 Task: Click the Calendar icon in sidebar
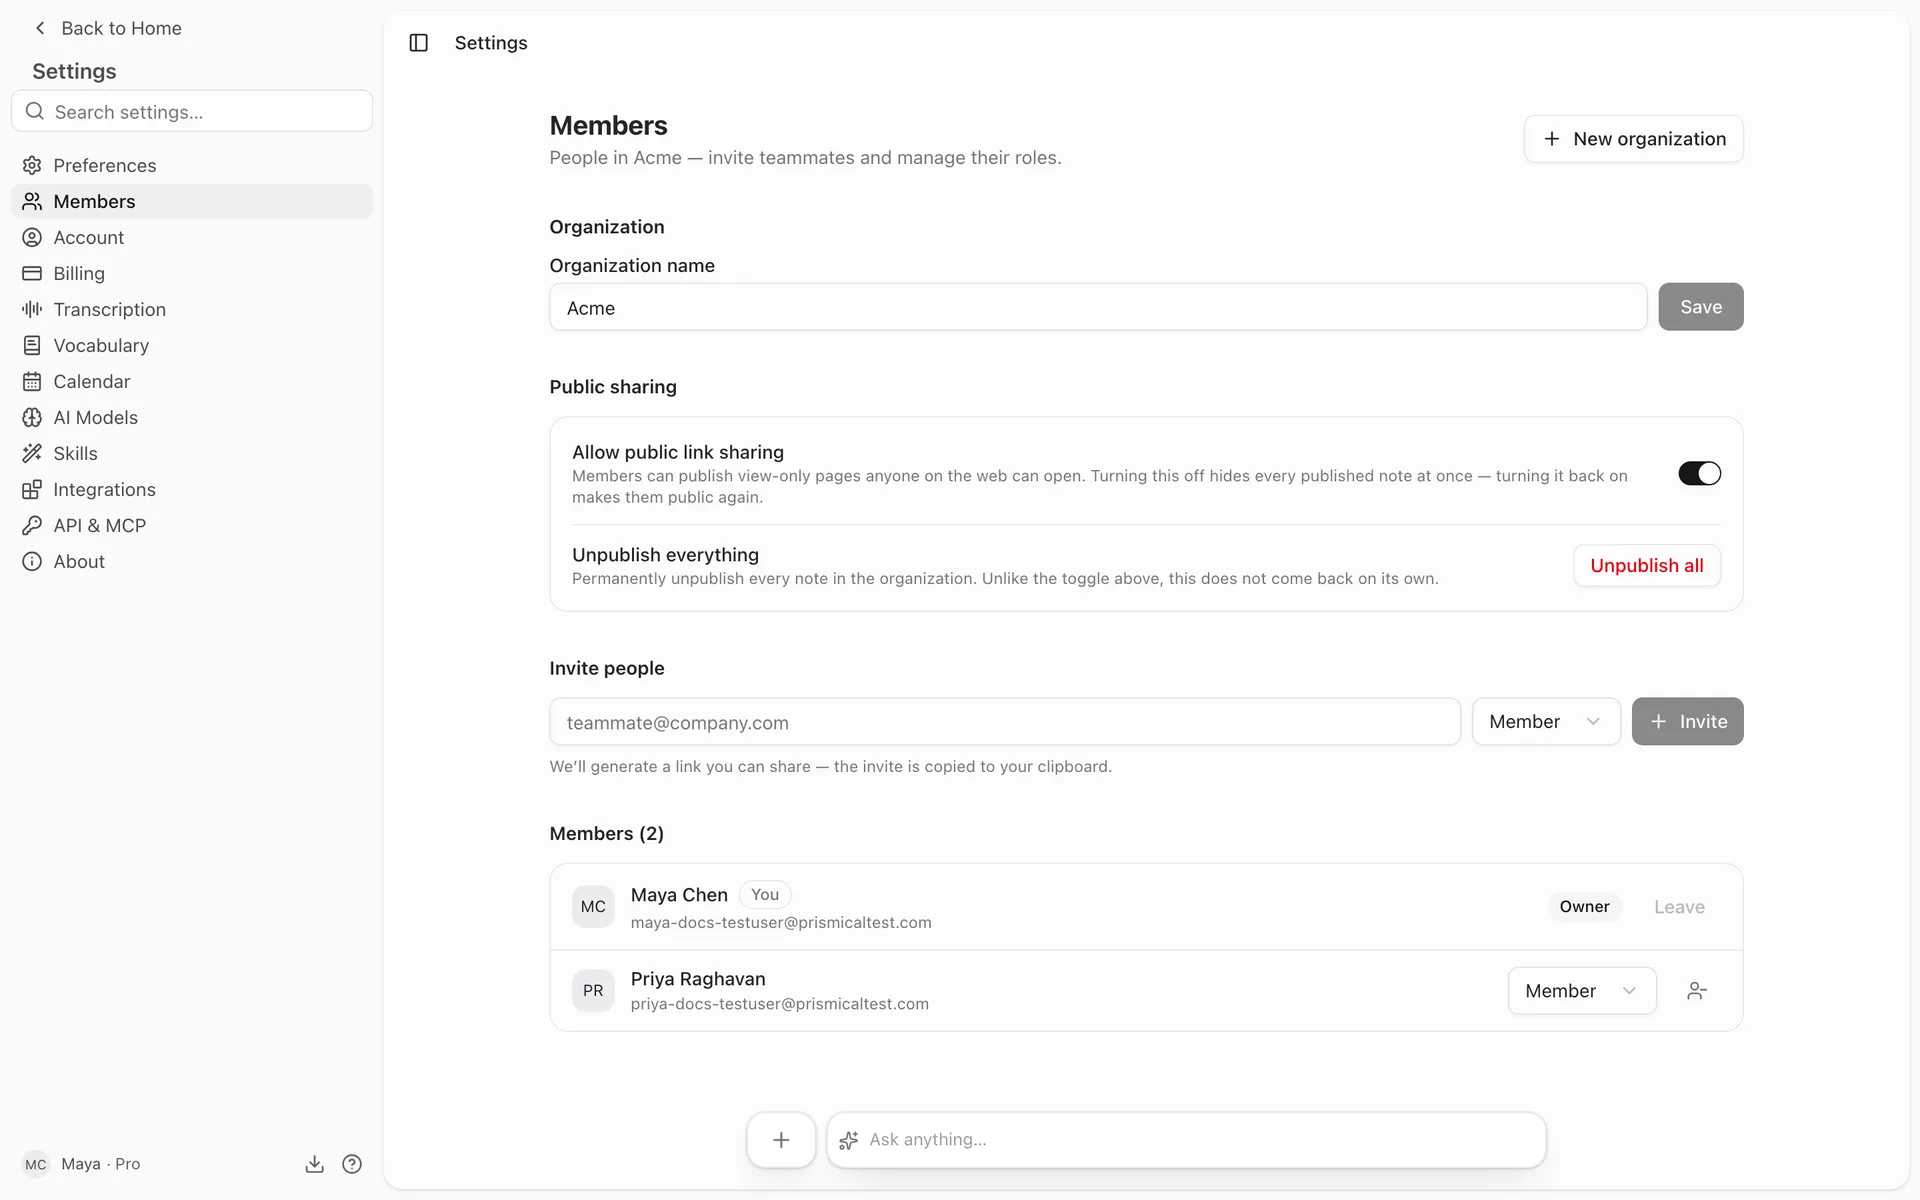32,381
